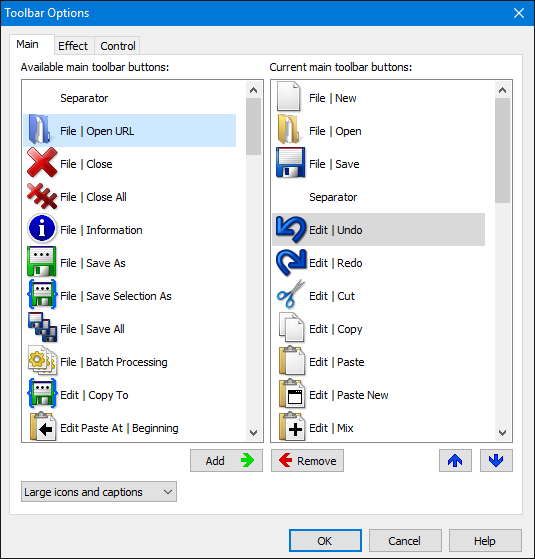Click the current buttons list scrollbar thumb
Viewport: 535px width, 559px height.
(x=503, y=150)
